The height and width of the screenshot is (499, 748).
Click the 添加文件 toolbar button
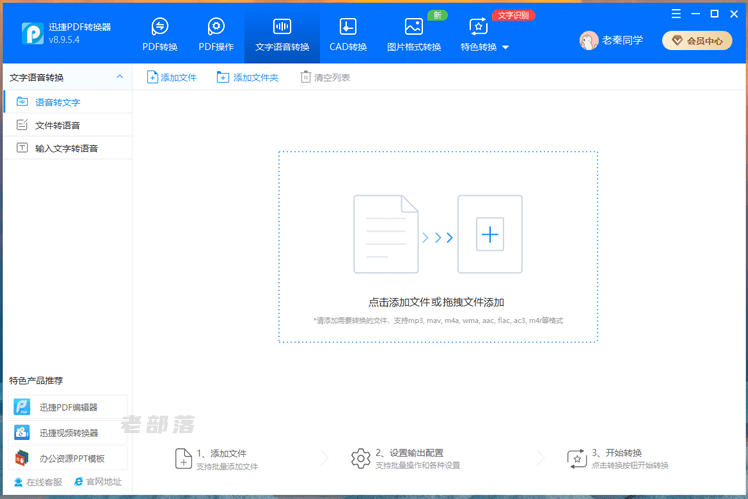(171, 77)
